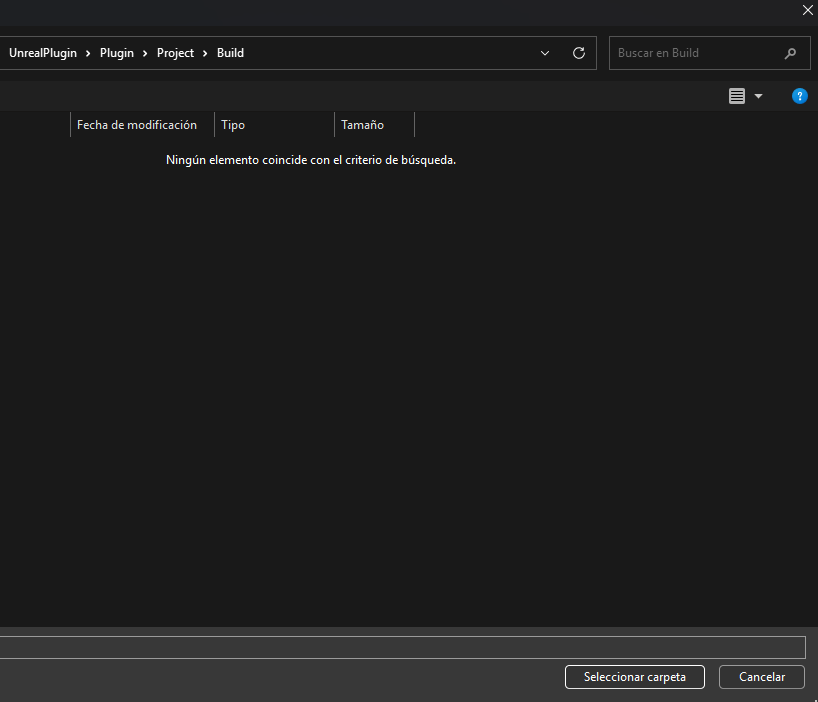
Task: Expand the address bar history dropdown
Action: pyautogui.click(x=545, y=53)
